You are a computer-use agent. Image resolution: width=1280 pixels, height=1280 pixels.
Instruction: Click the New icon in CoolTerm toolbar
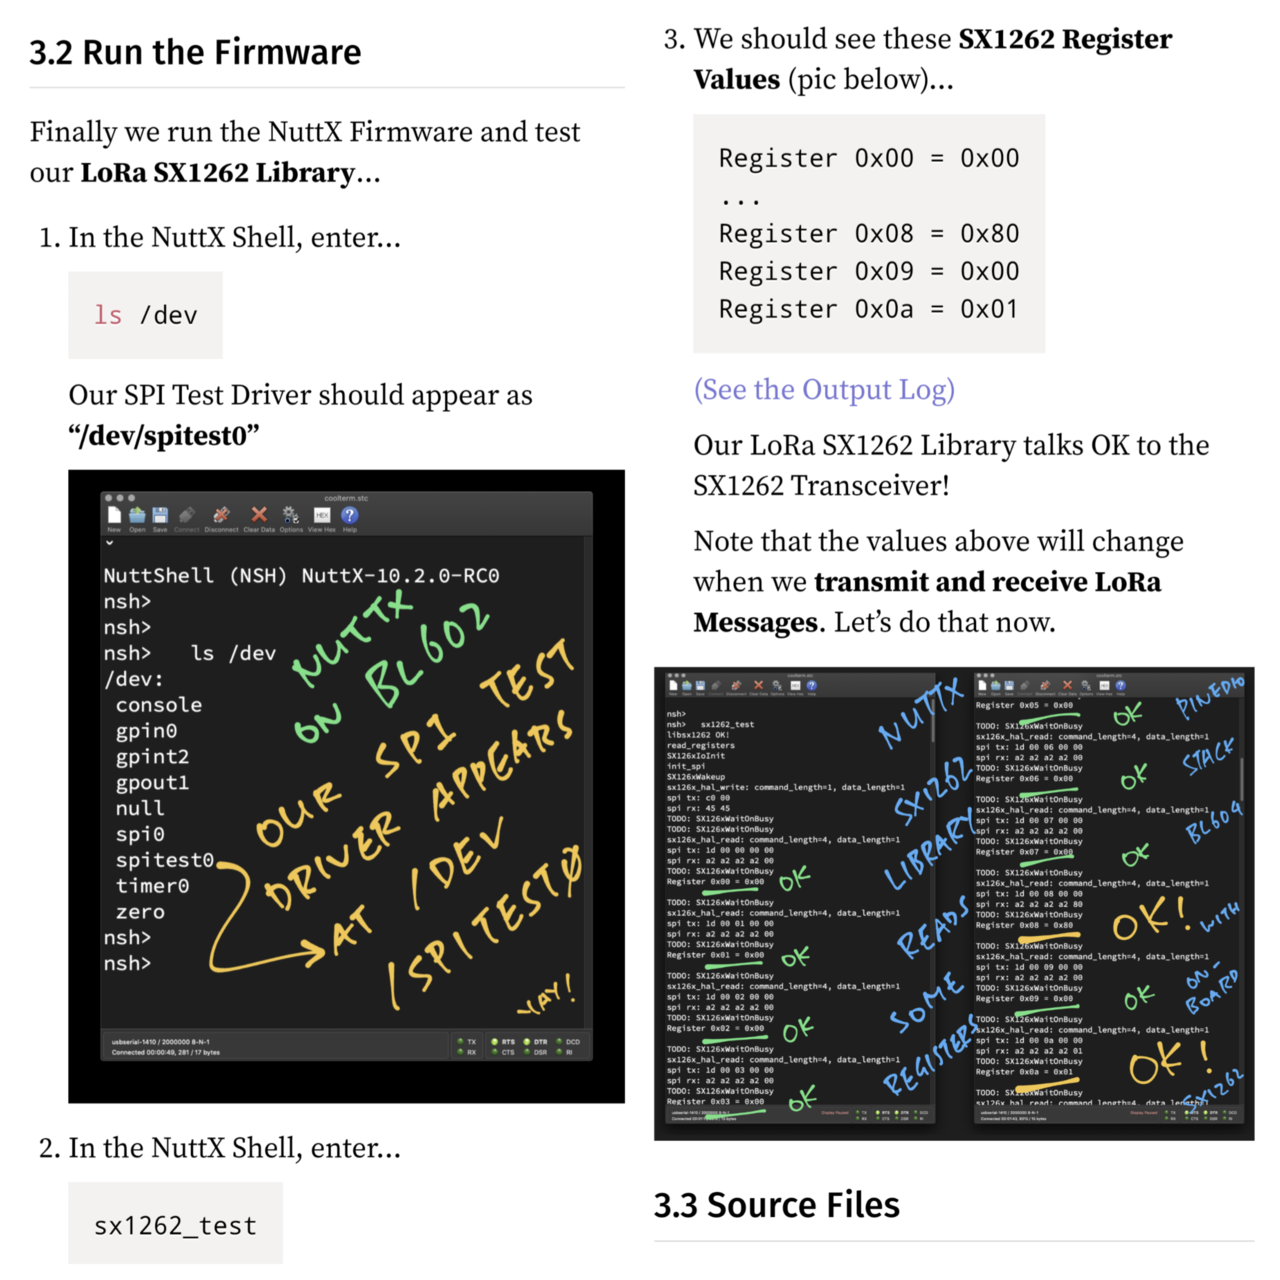(x=114, y=515)
